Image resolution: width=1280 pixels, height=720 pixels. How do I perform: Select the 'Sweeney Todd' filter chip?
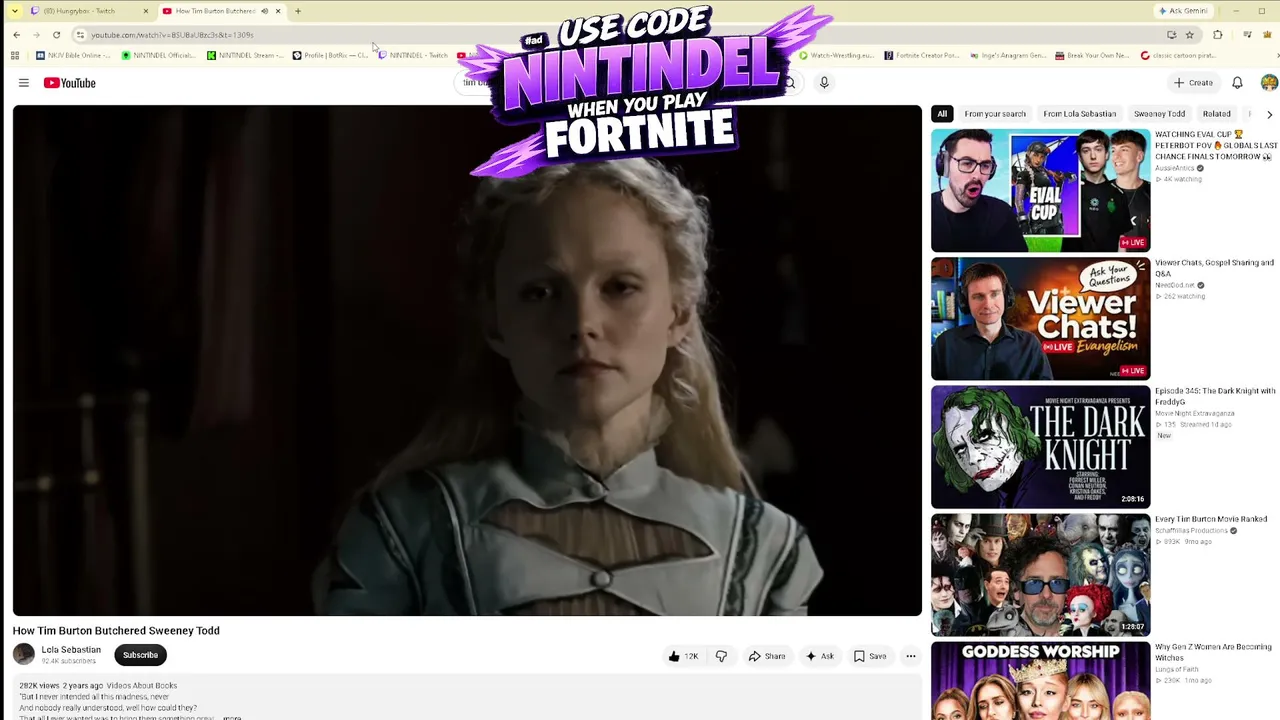click(x=1159, y=114)
